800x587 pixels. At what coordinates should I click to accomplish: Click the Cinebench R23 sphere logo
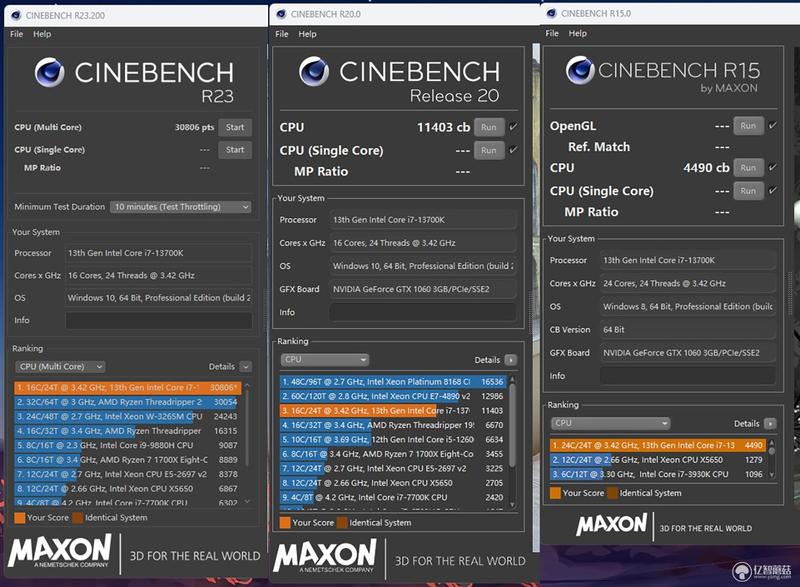(49, 72)
